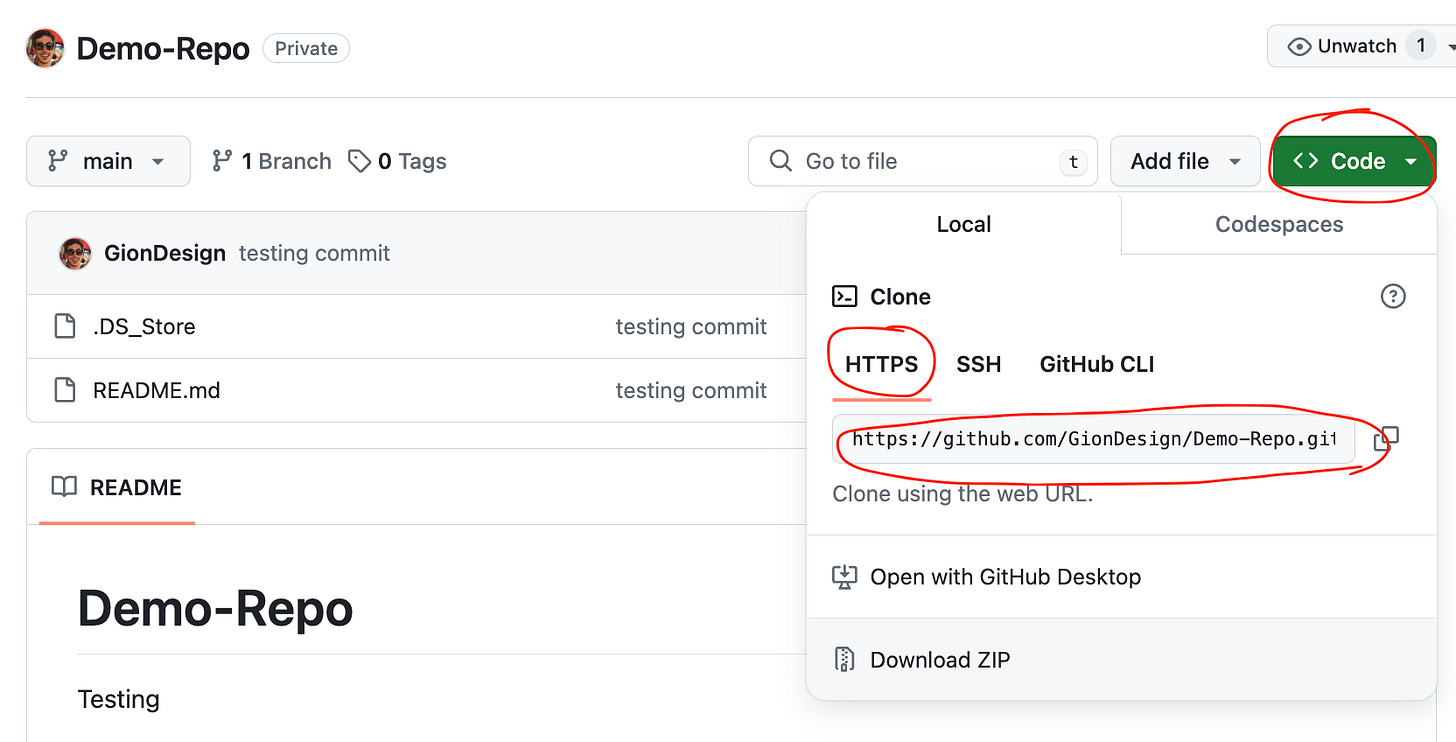Open the 1 Branch link

coord(271,161)
